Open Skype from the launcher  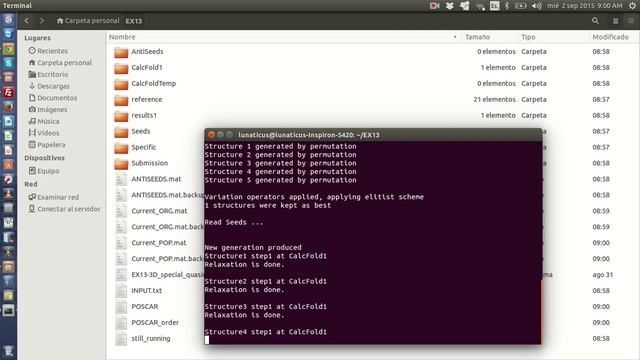point(8,64)
